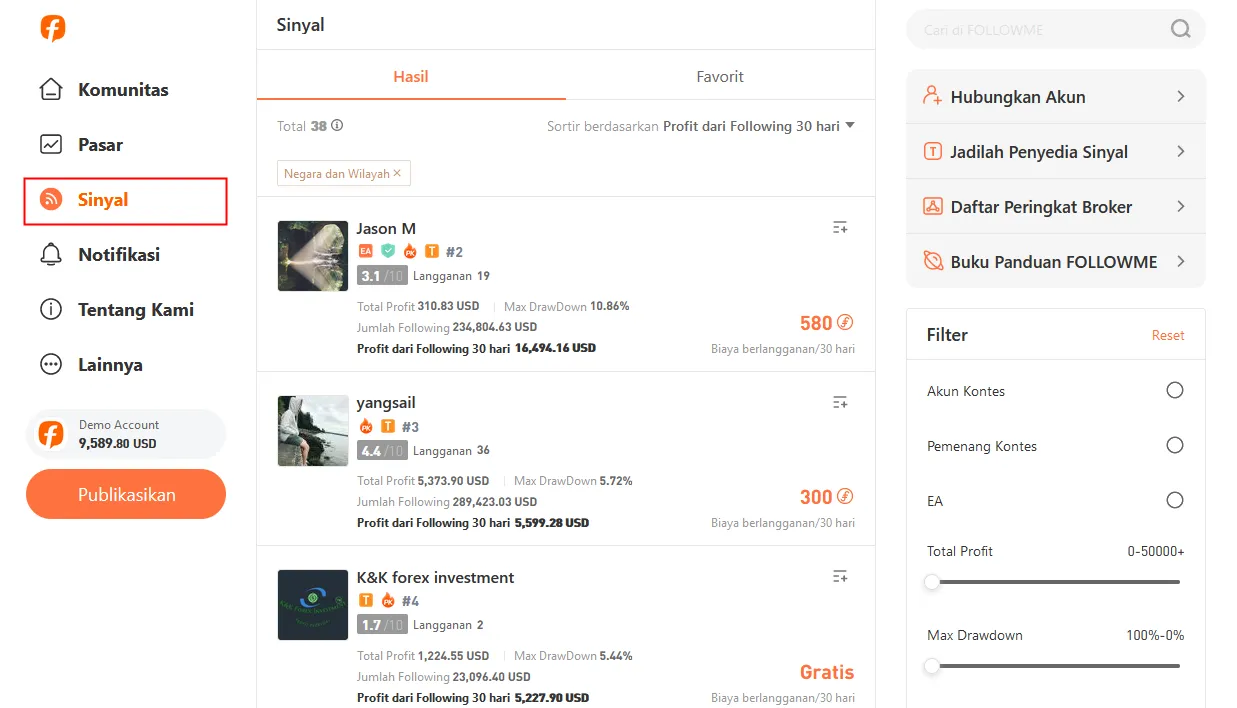Expand the Jadilah Penyedia Sinyal chevron
This screenshot has height=708, width=1237.
[1181, 152]
